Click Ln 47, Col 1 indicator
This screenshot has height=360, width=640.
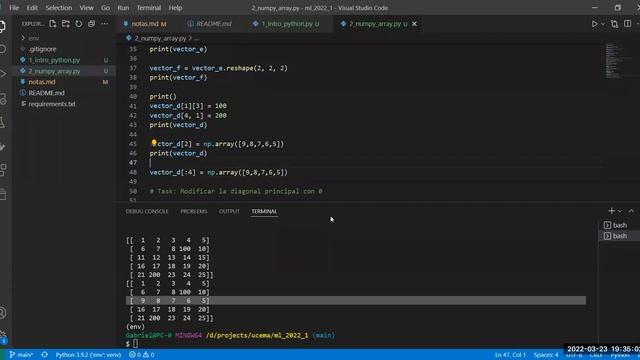[x=510, y=355]
